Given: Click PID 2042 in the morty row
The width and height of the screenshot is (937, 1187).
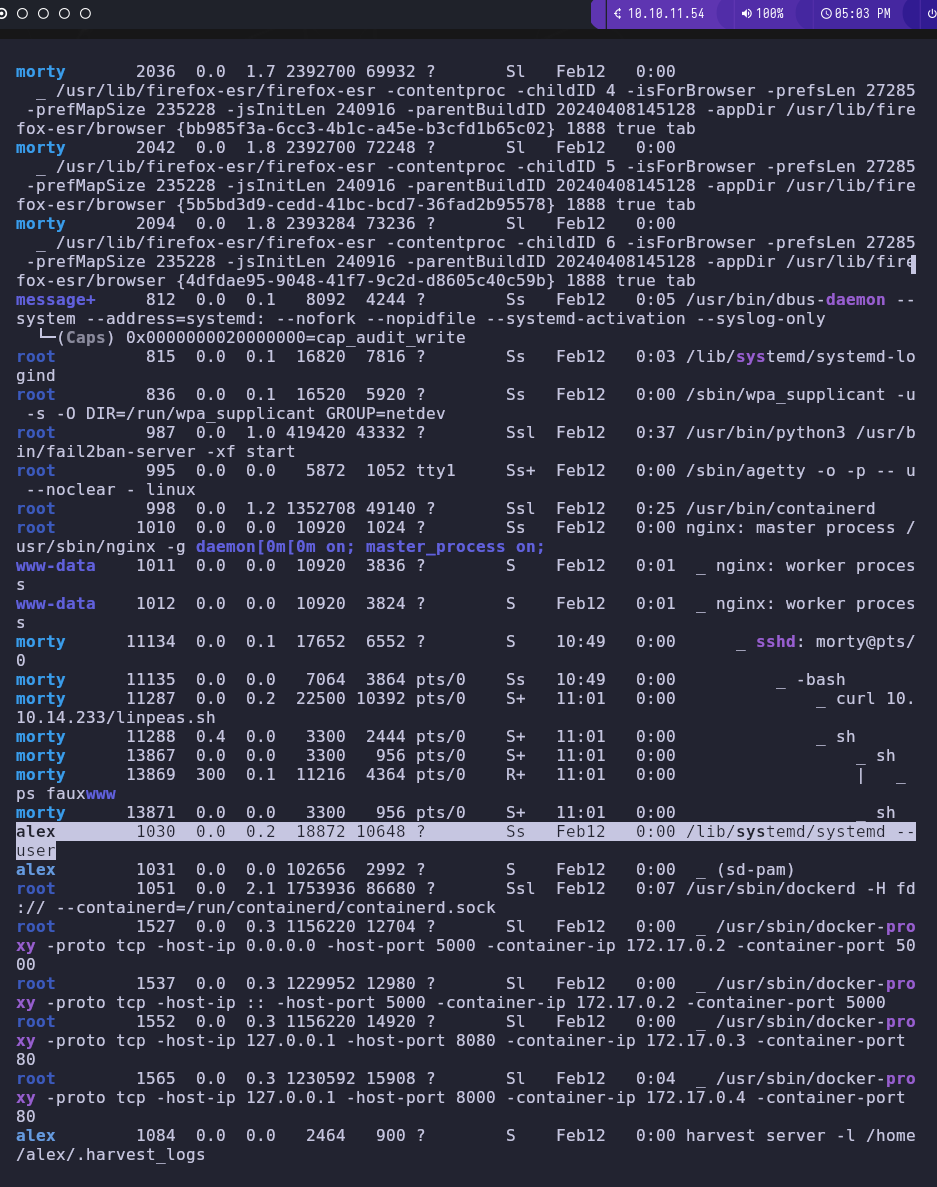Looking at the screenshot, I should click(x=155, y=148).
